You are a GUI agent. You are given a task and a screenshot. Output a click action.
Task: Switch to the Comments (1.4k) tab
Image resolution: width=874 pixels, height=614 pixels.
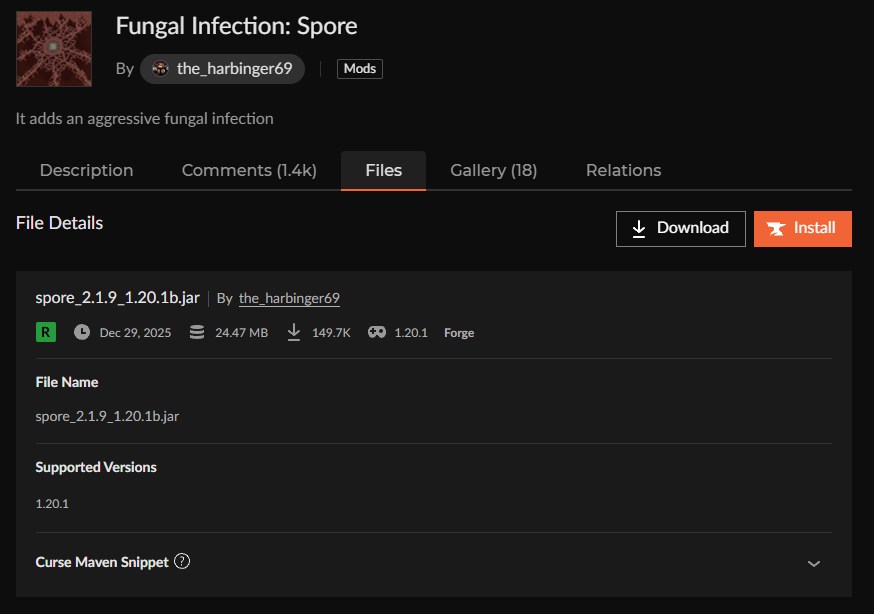(x=249, y=170)
